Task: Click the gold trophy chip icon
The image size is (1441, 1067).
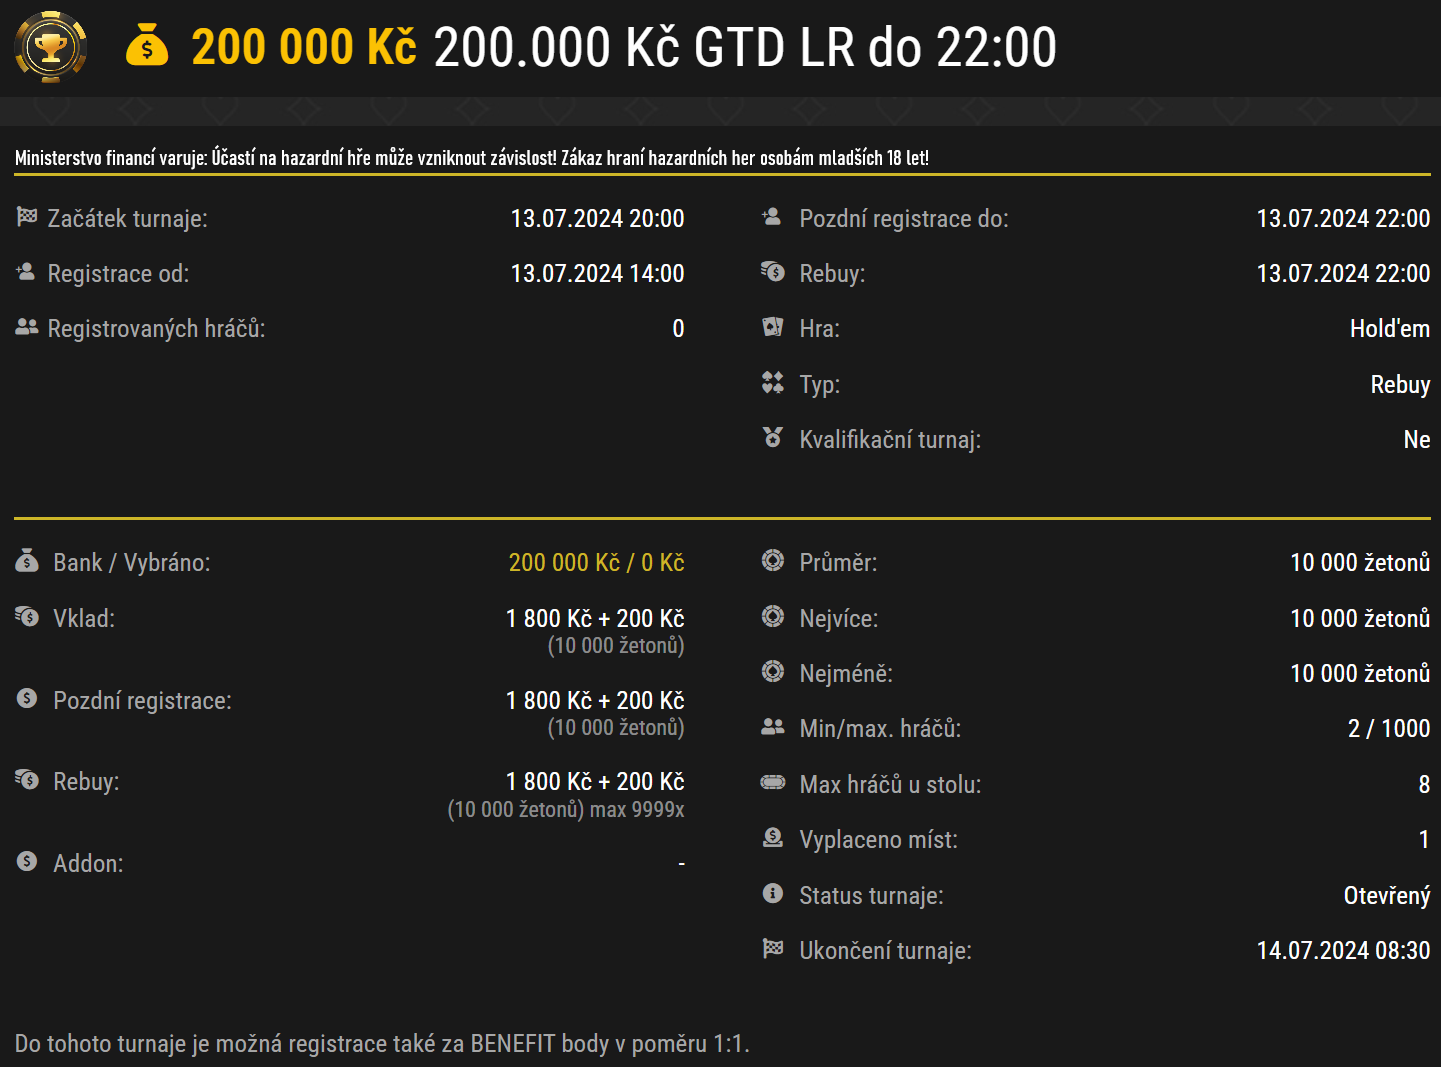Action: pyautogui.click(x=51, y=47)
